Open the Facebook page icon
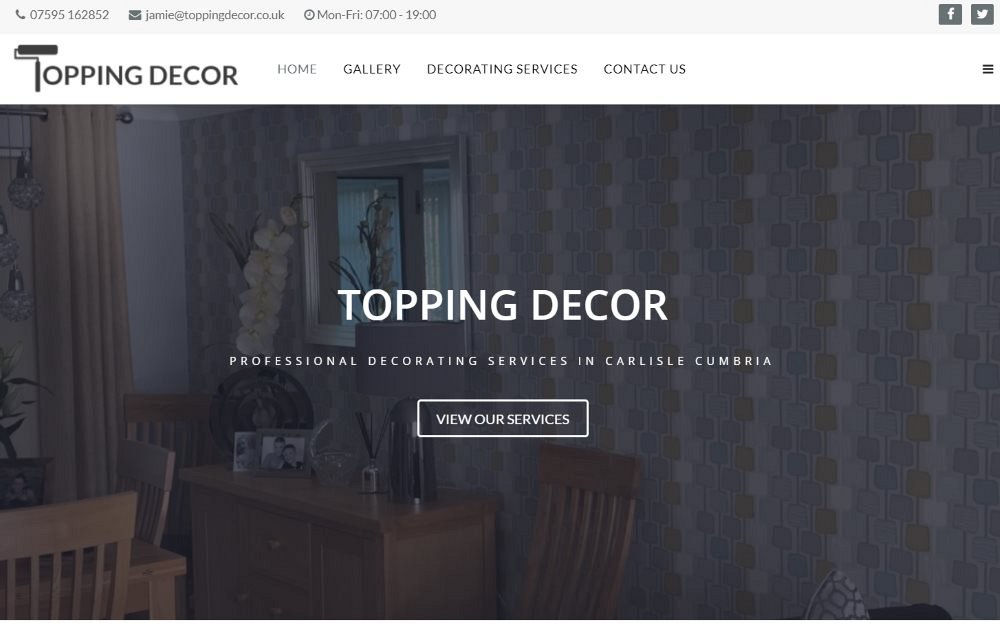This screenshot has width=1000, height=634. [x=950, y=14]
